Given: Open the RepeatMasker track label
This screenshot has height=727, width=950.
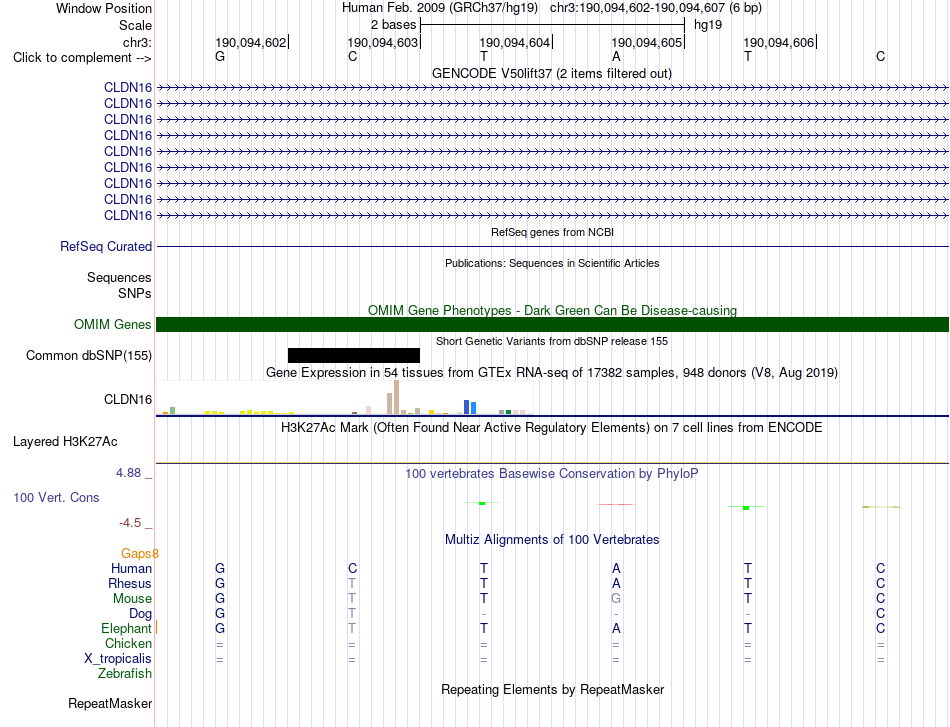Looking at the screenshot, I should tap(110, 703).
